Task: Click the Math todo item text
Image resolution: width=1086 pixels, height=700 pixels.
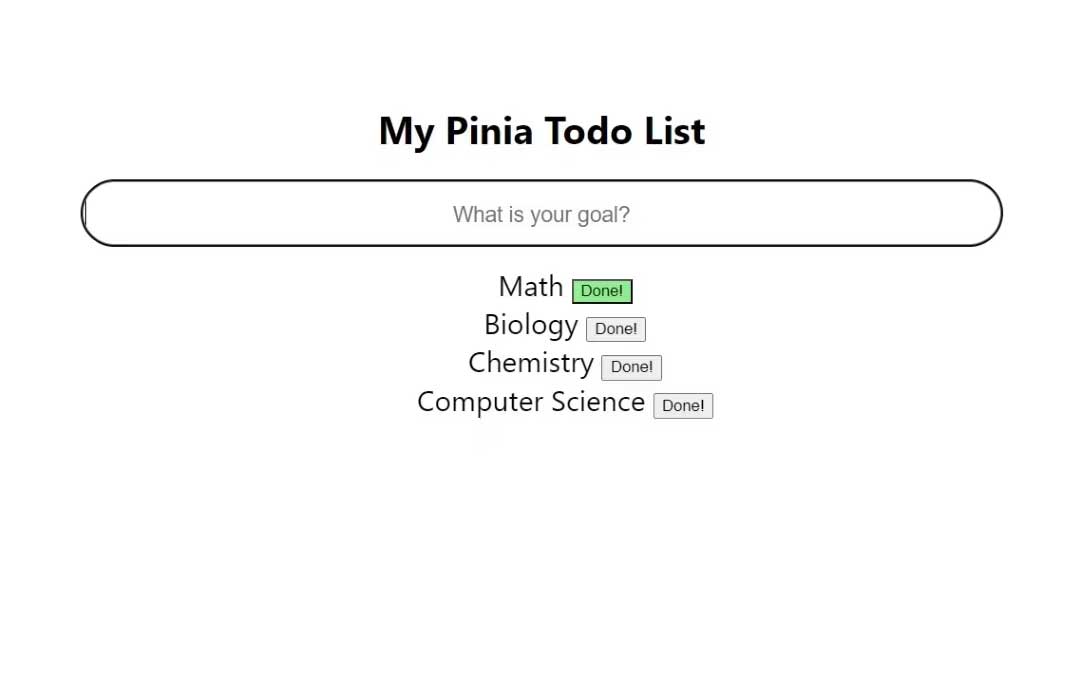Action: tap(530, 287)
